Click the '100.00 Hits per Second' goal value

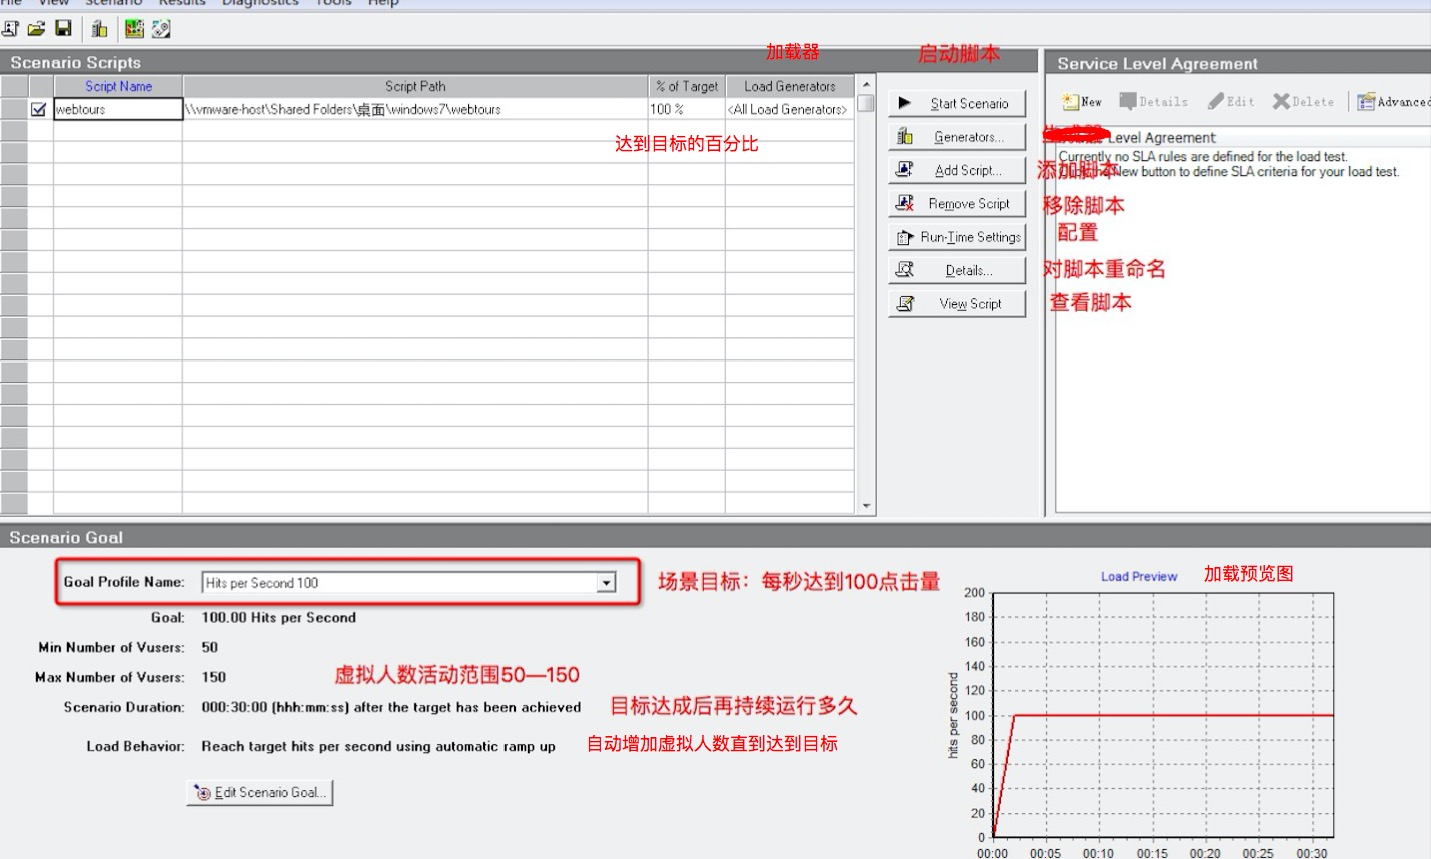(x=279, y=618)
